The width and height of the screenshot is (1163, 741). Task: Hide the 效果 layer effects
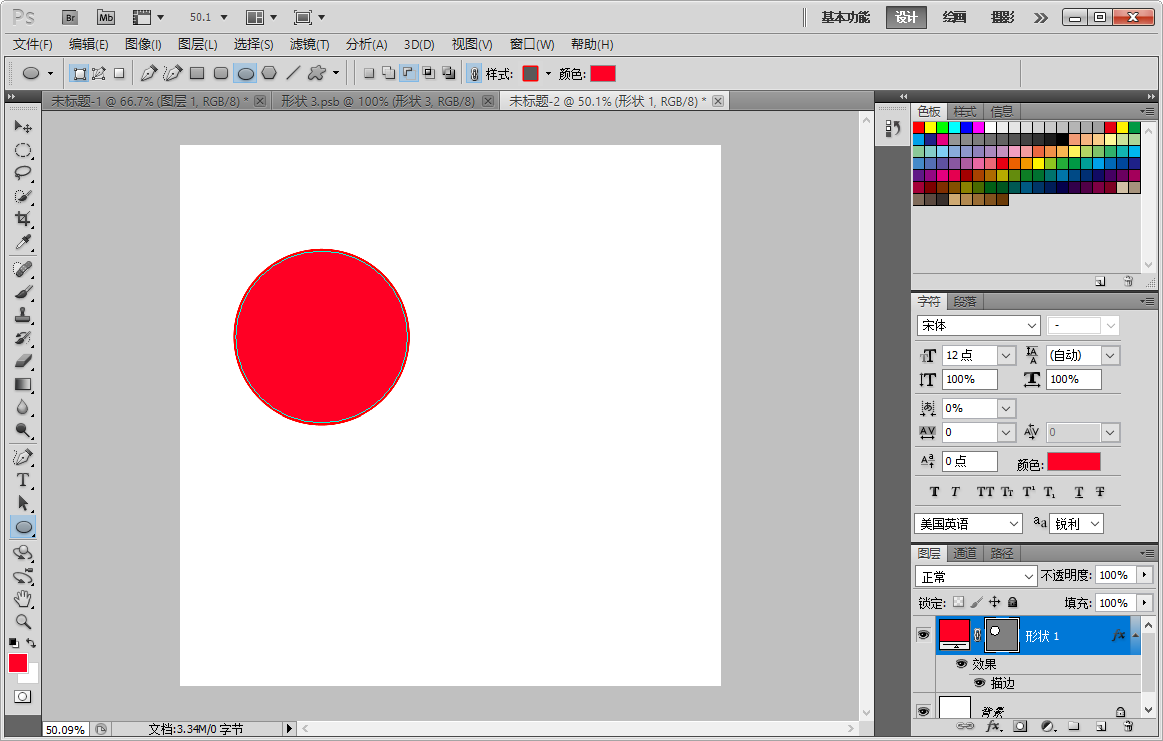point(961,663)
